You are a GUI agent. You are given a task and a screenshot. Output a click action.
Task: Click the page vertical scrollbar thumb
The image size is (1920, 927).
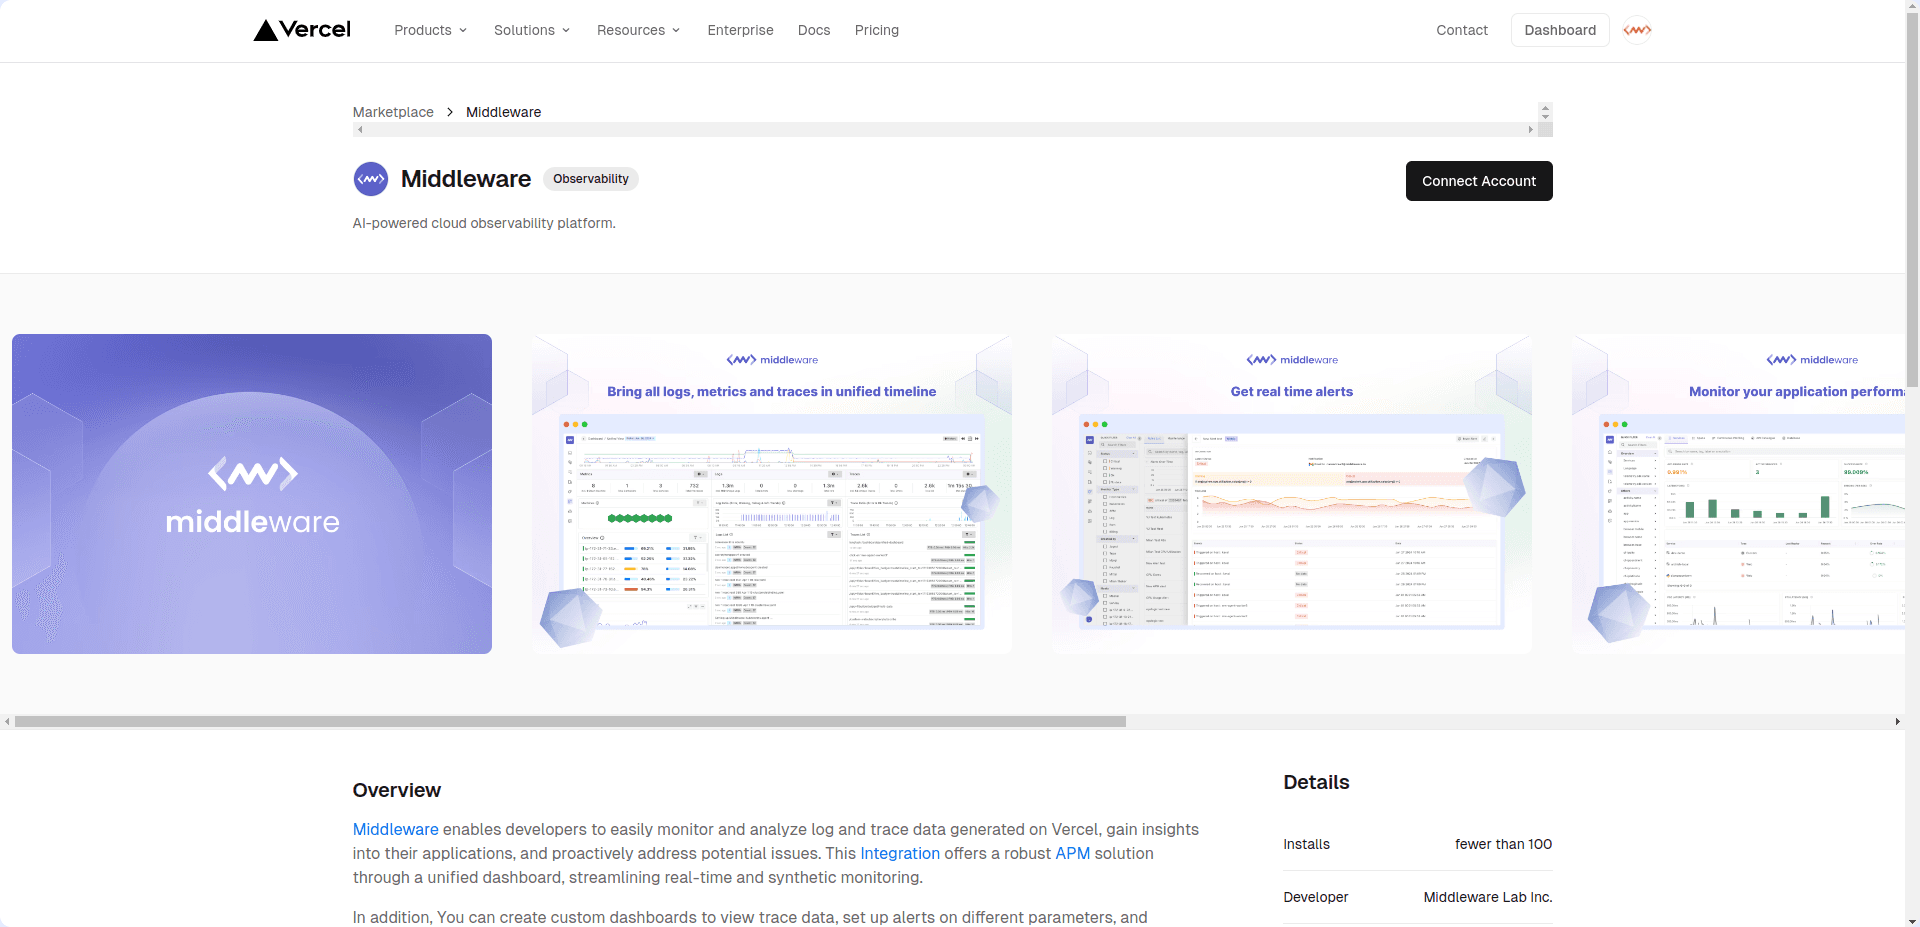pyautogui.click(x=1912, y=200)
